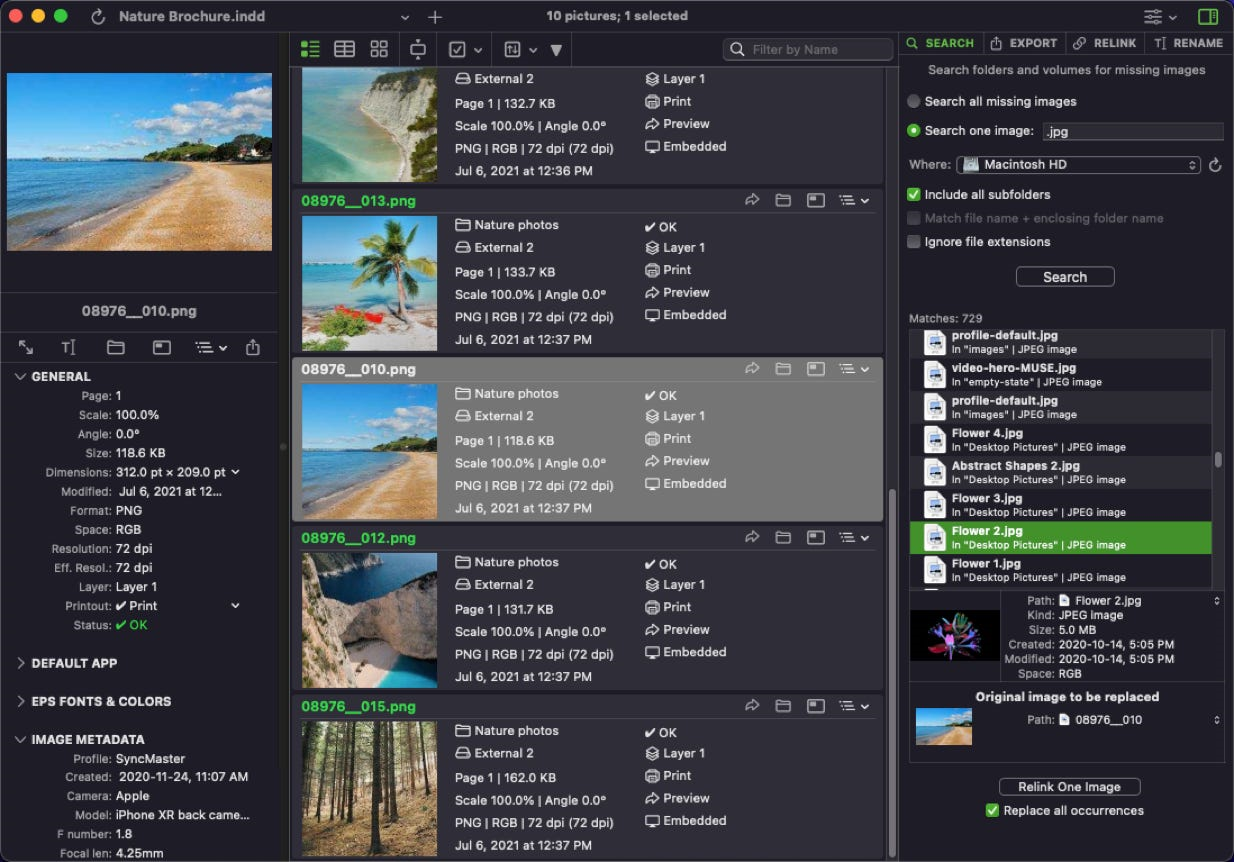The width and height of the screenshot is (1234, 862).
Task: Expand the EPS FONTS & COLORS section
Action: [x=100, y=701]
